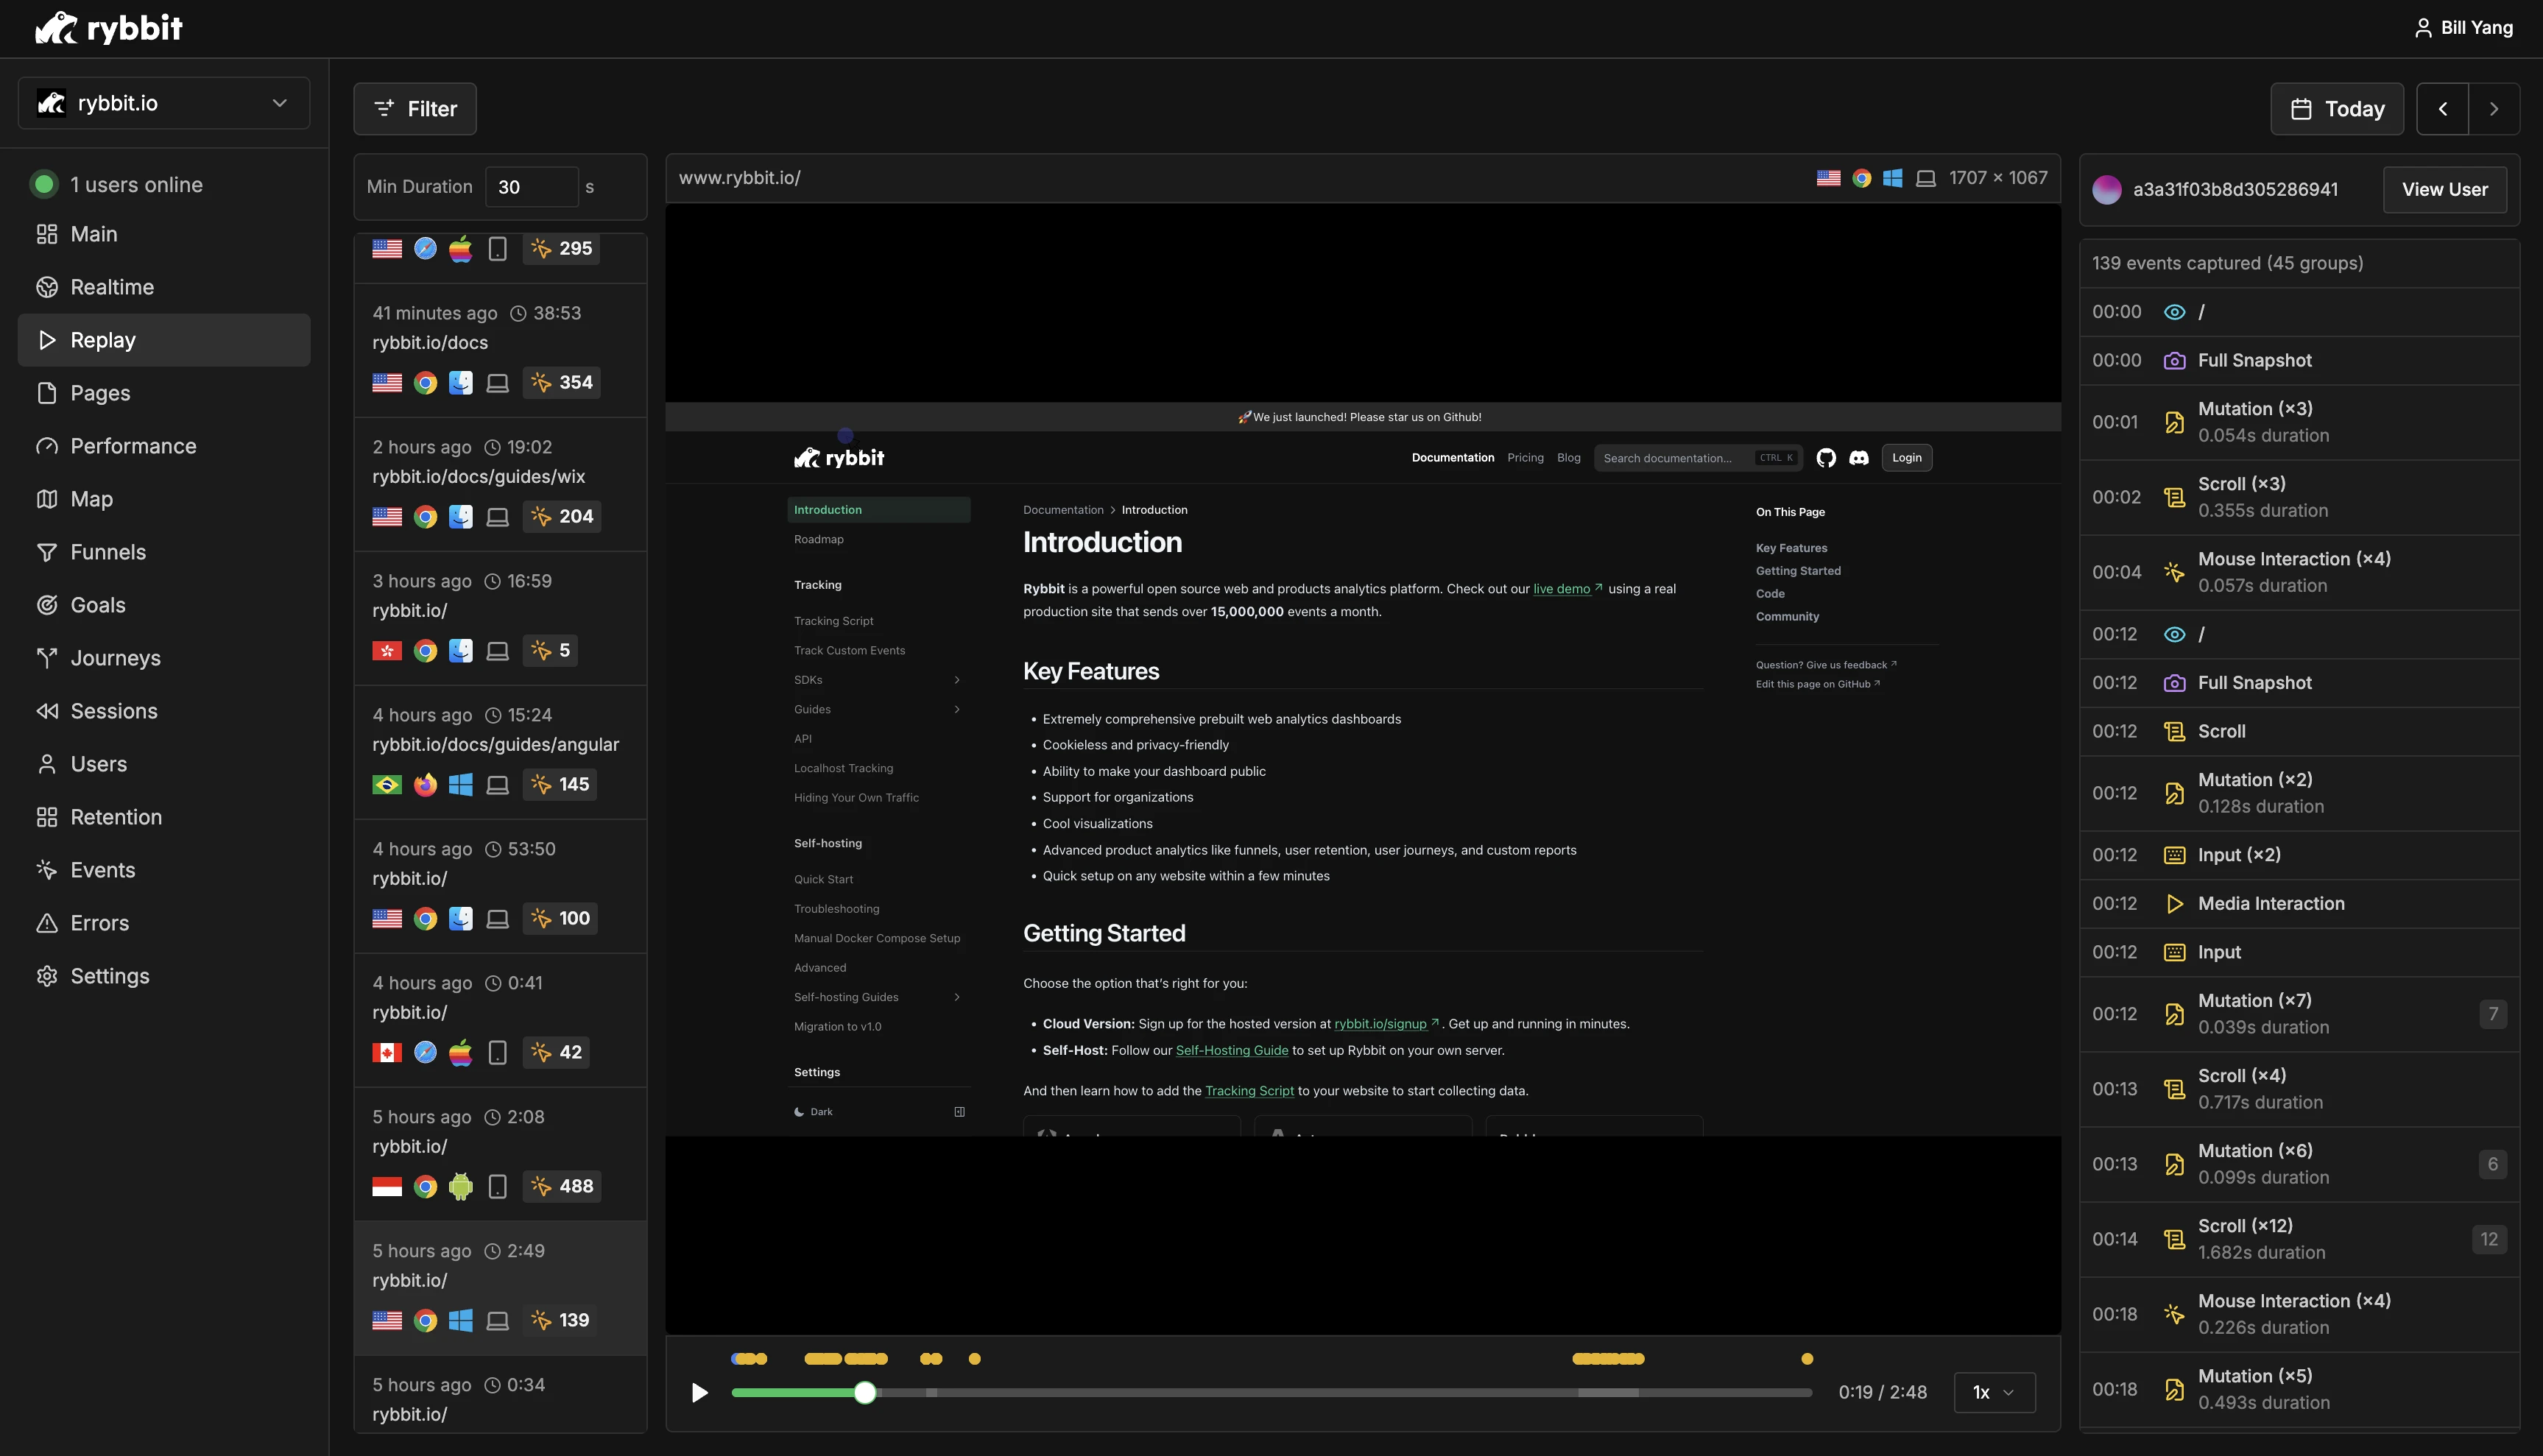Open Pricing link in replayed page header
2543x1456 pixels.
[x=1526, y=458]
